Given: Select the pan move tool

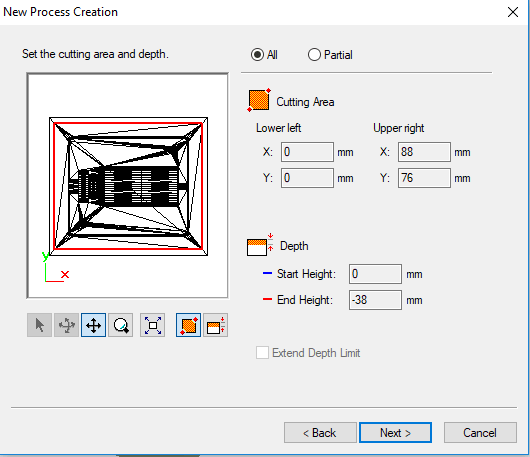Looking at the screenshot, I should point(94,325).
